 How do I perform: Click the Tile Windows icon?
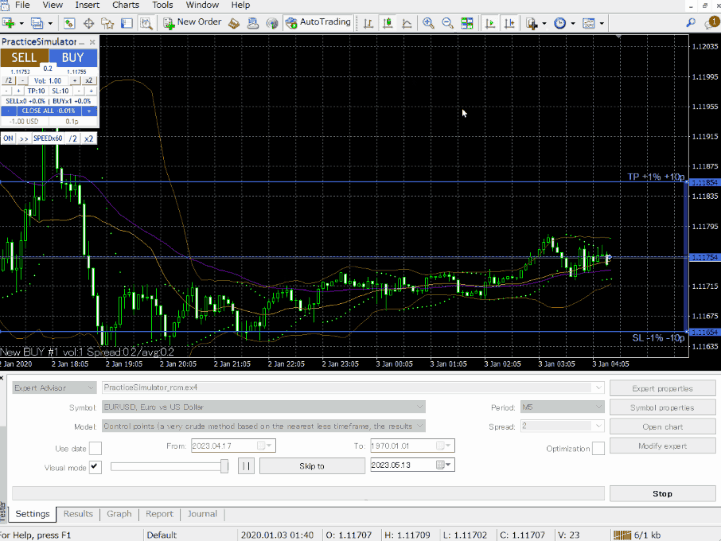pos(467,23)
